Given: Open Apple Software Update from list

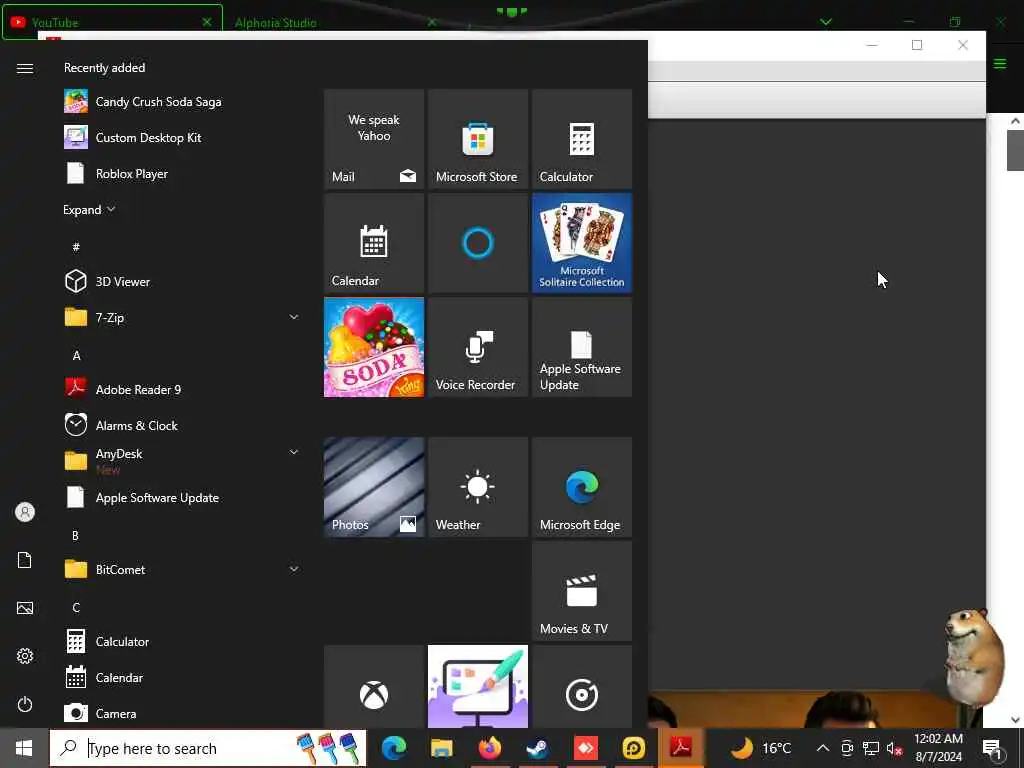Looking at the screenshot, I should tap(182, 498).
